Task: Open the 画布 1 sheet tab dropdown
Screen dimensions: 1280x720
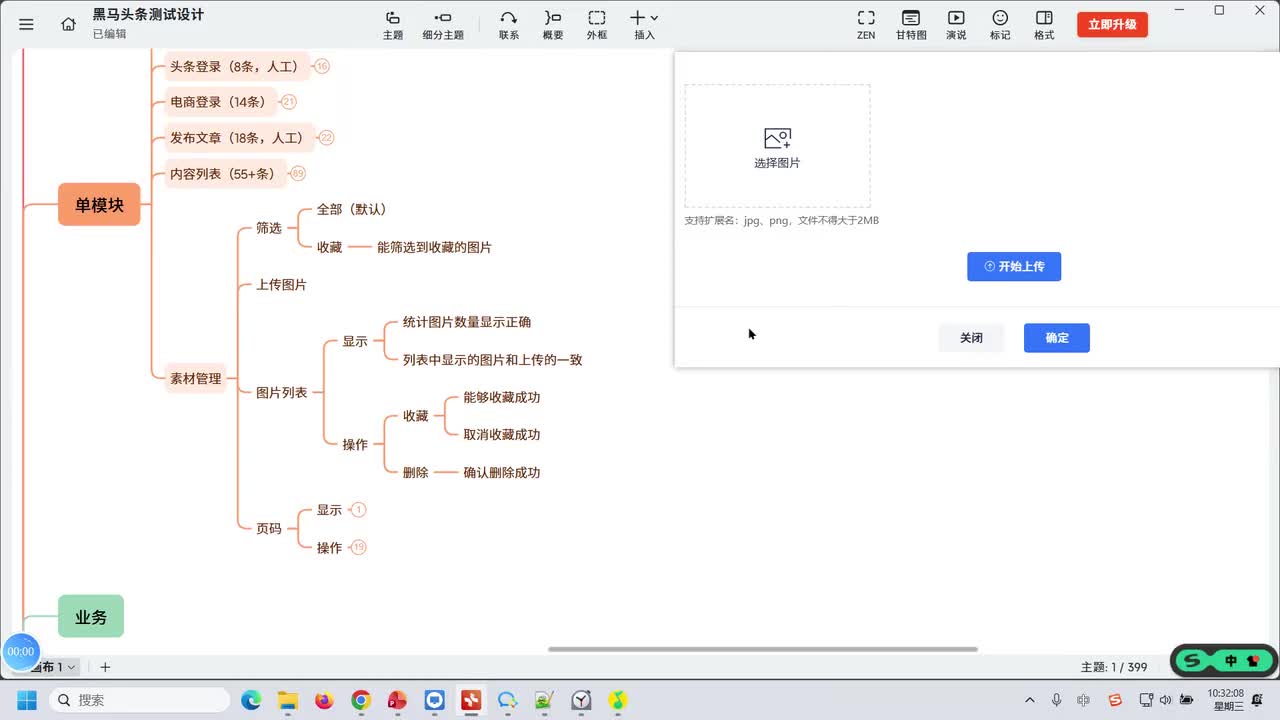Action: pos(71,667)
